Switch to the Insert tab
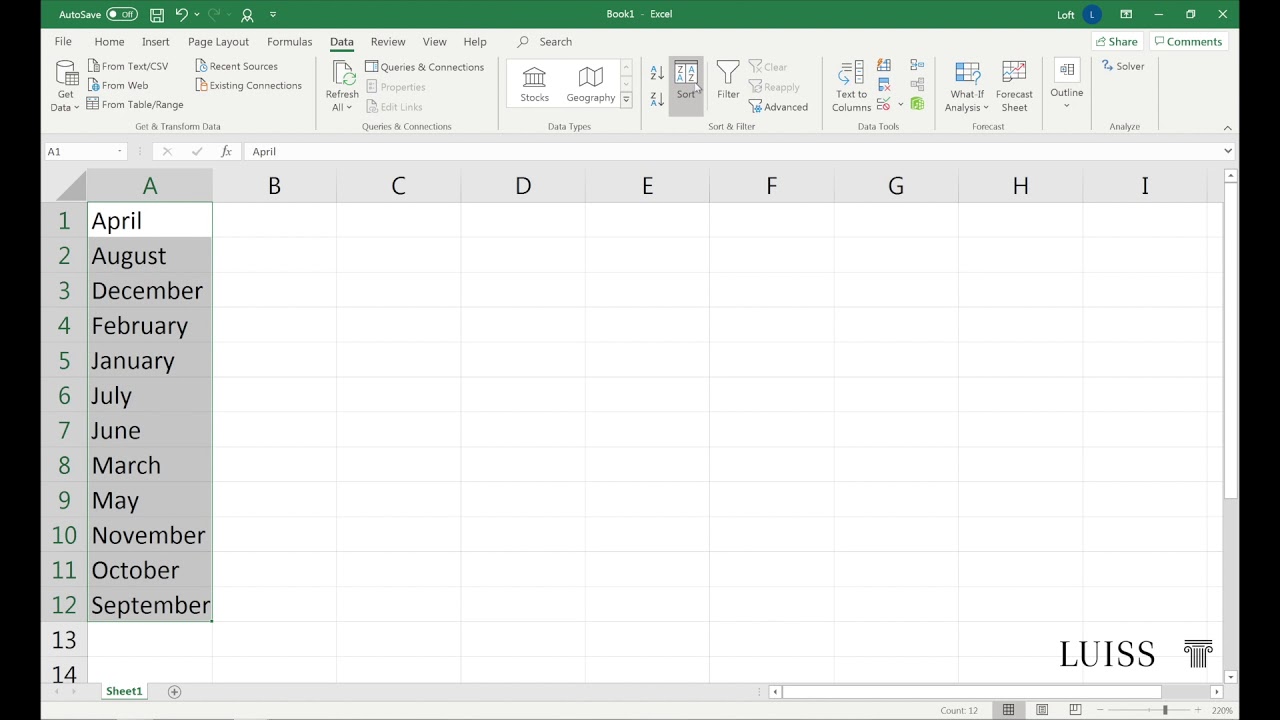The width and height of the screenshot is (1280, 720). (x=155, y=42)
